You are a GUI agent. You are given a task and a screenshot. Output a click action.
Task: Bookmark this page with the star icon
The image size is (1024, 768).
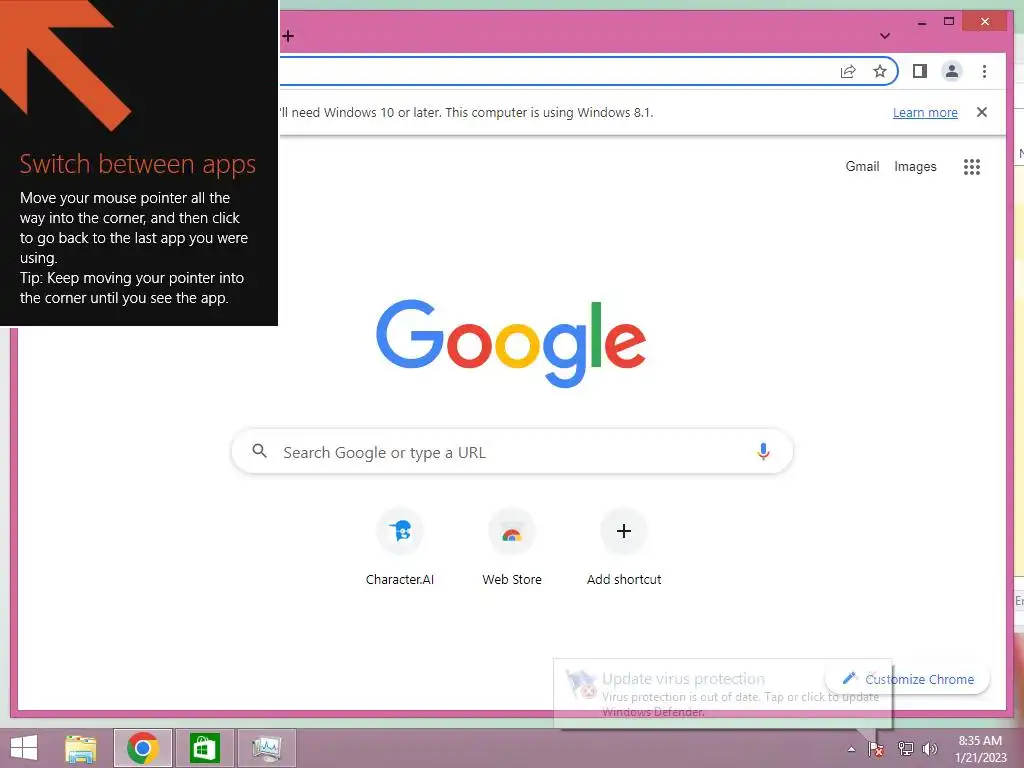880,71
